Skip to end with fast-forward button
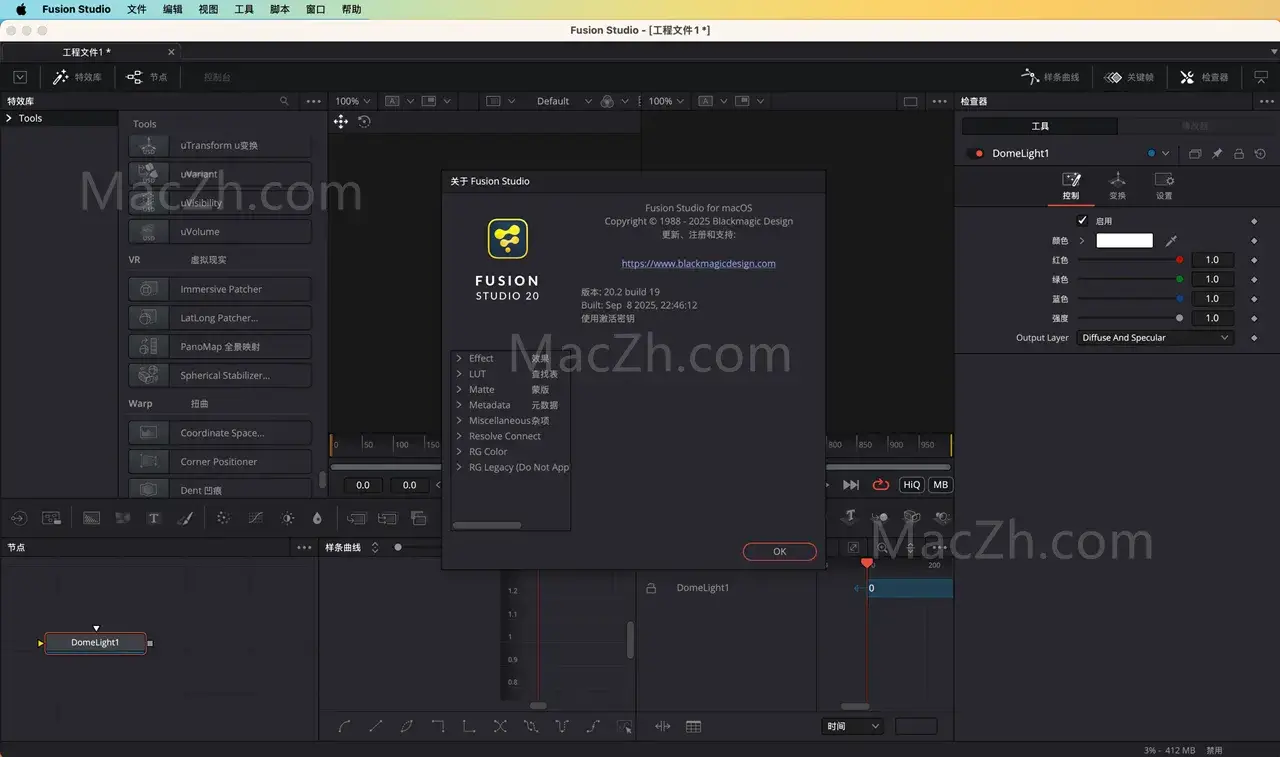 (851, 485)
